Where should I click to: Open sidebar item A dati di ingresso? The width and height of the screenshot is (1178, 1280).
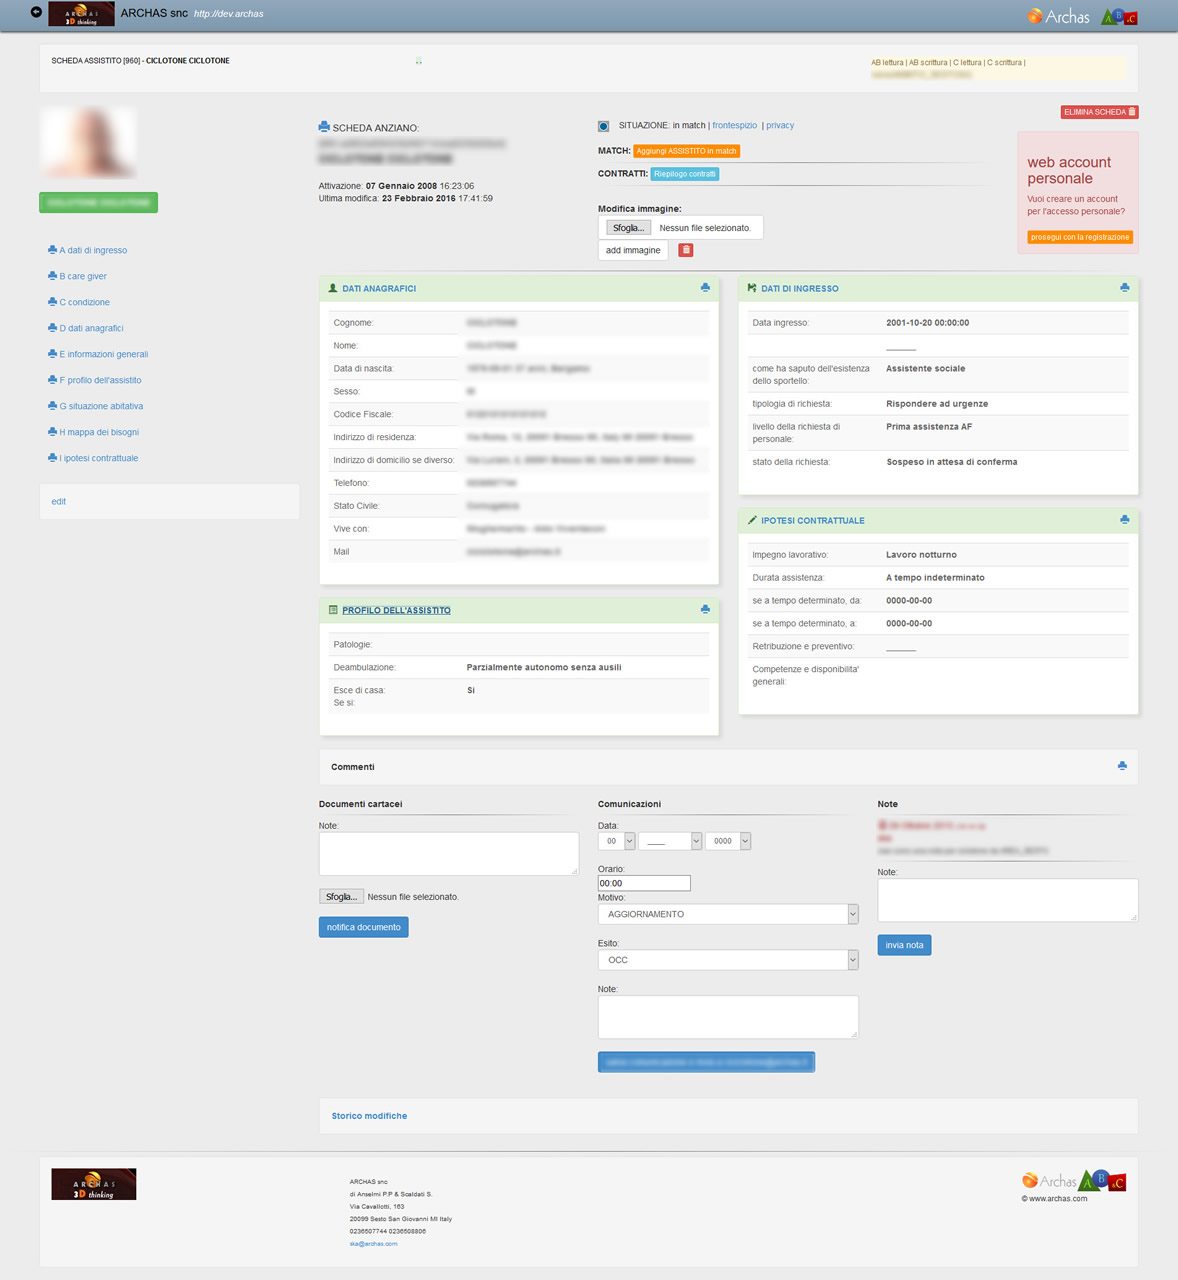[x=92, y=250]
